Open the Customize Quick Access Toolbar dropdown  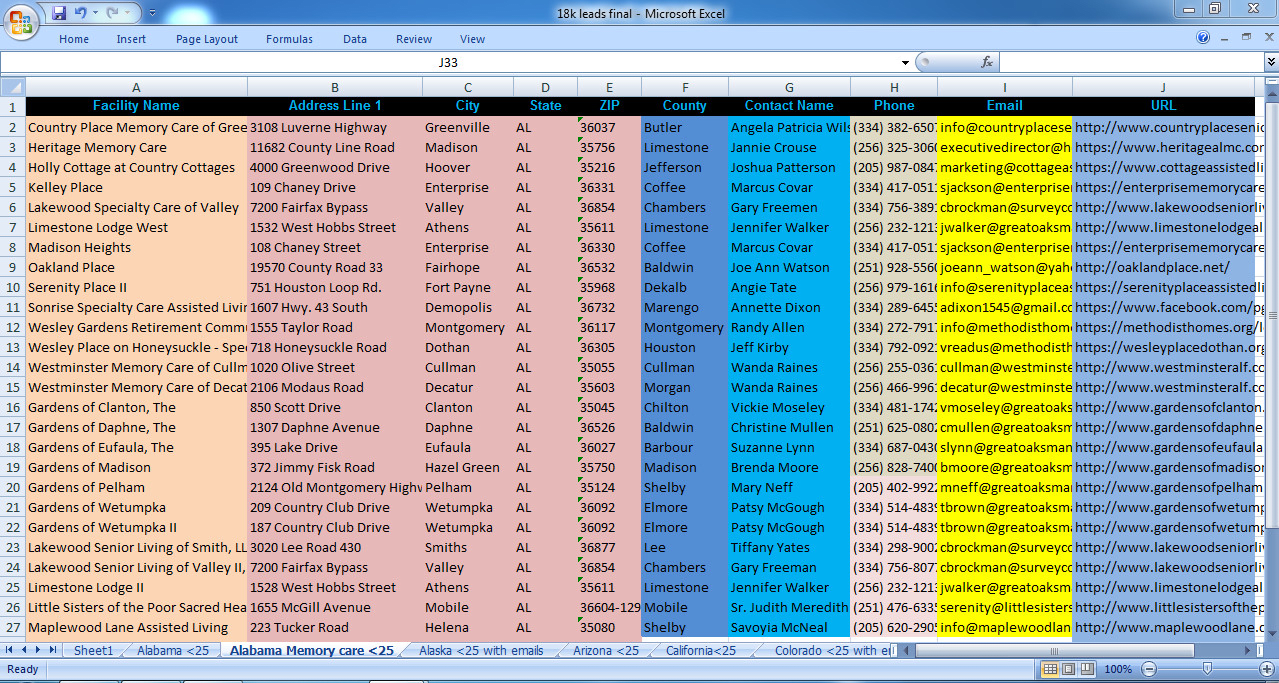coord(152,12)
